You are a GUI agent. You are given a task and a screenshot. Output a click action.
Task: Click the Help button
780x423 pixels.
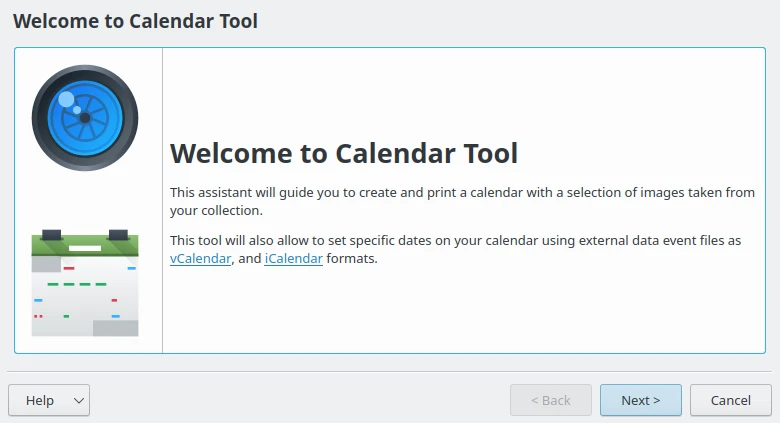(40, 400)
